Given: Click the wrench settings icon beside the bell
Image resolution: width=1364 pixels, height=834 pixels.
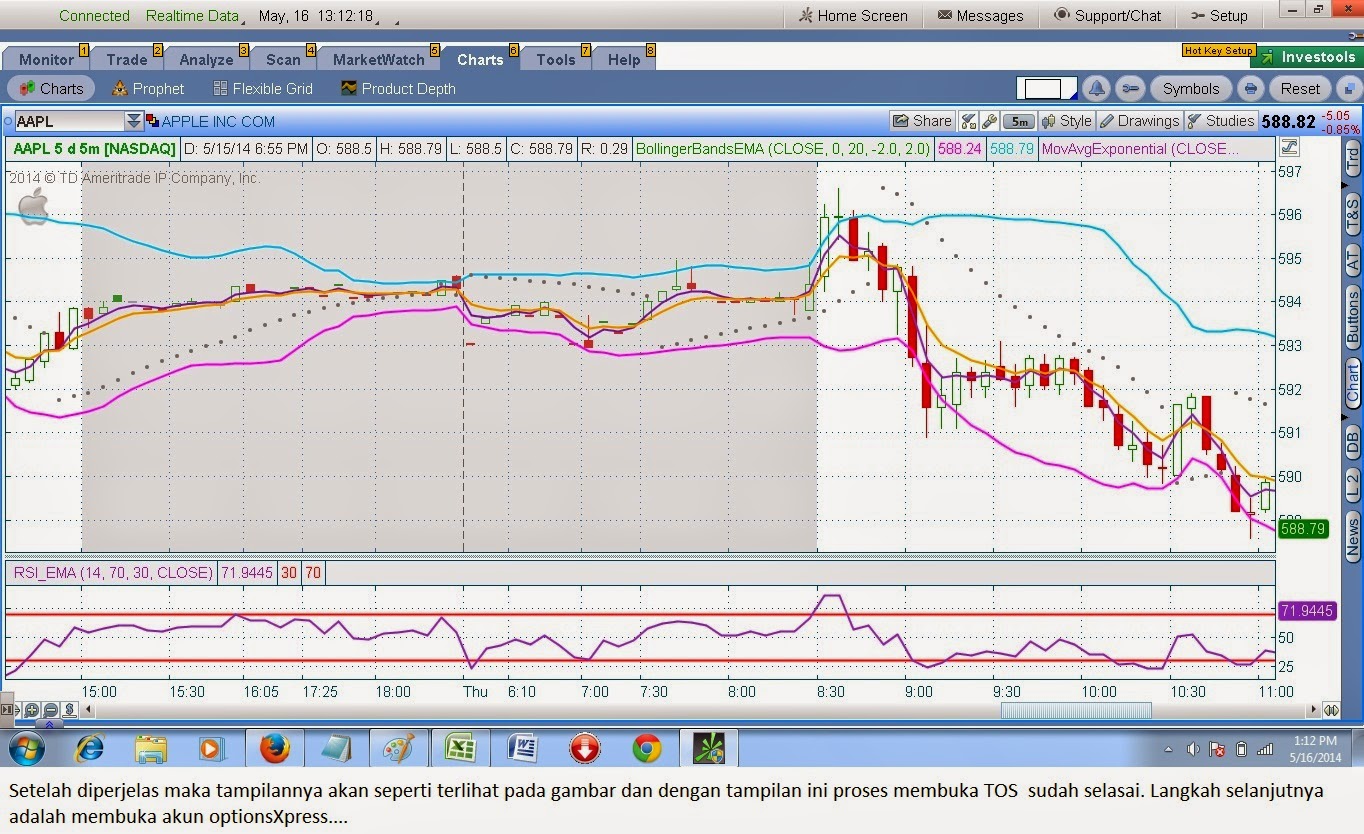Looking at the screenshot, I should click(1130, 88).
